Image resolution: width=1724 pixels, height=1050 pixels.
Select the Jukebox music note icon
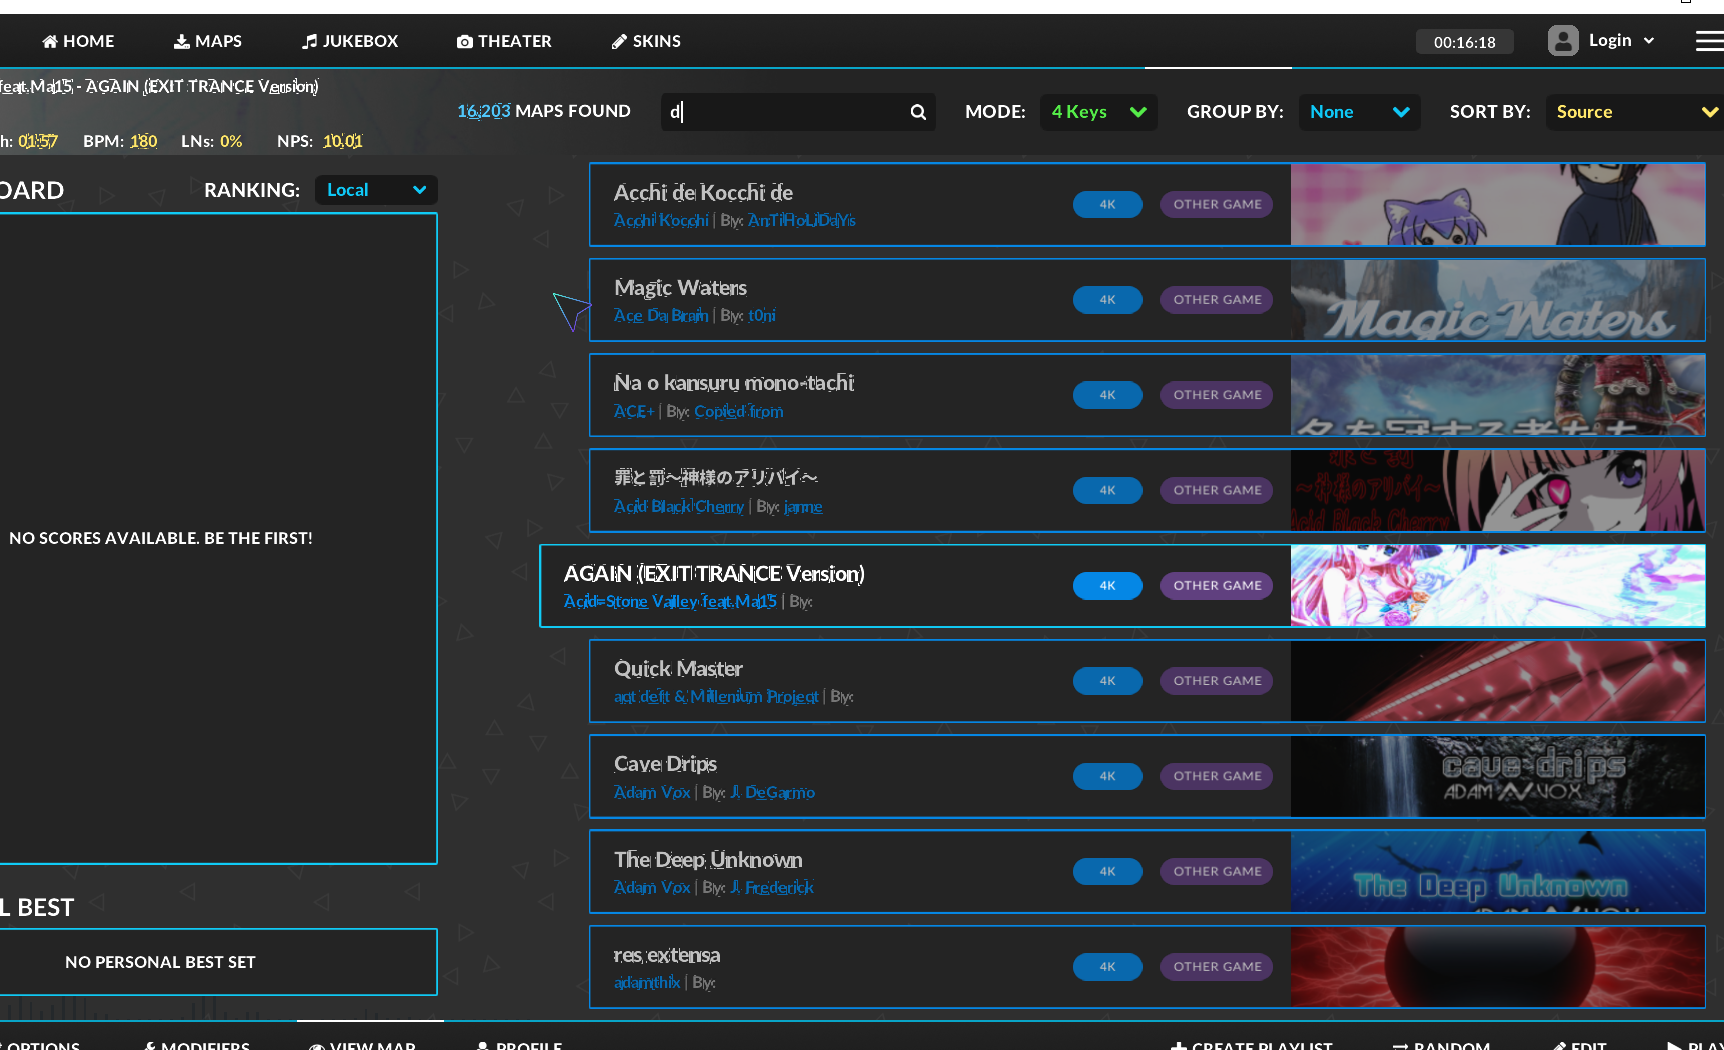309,41
